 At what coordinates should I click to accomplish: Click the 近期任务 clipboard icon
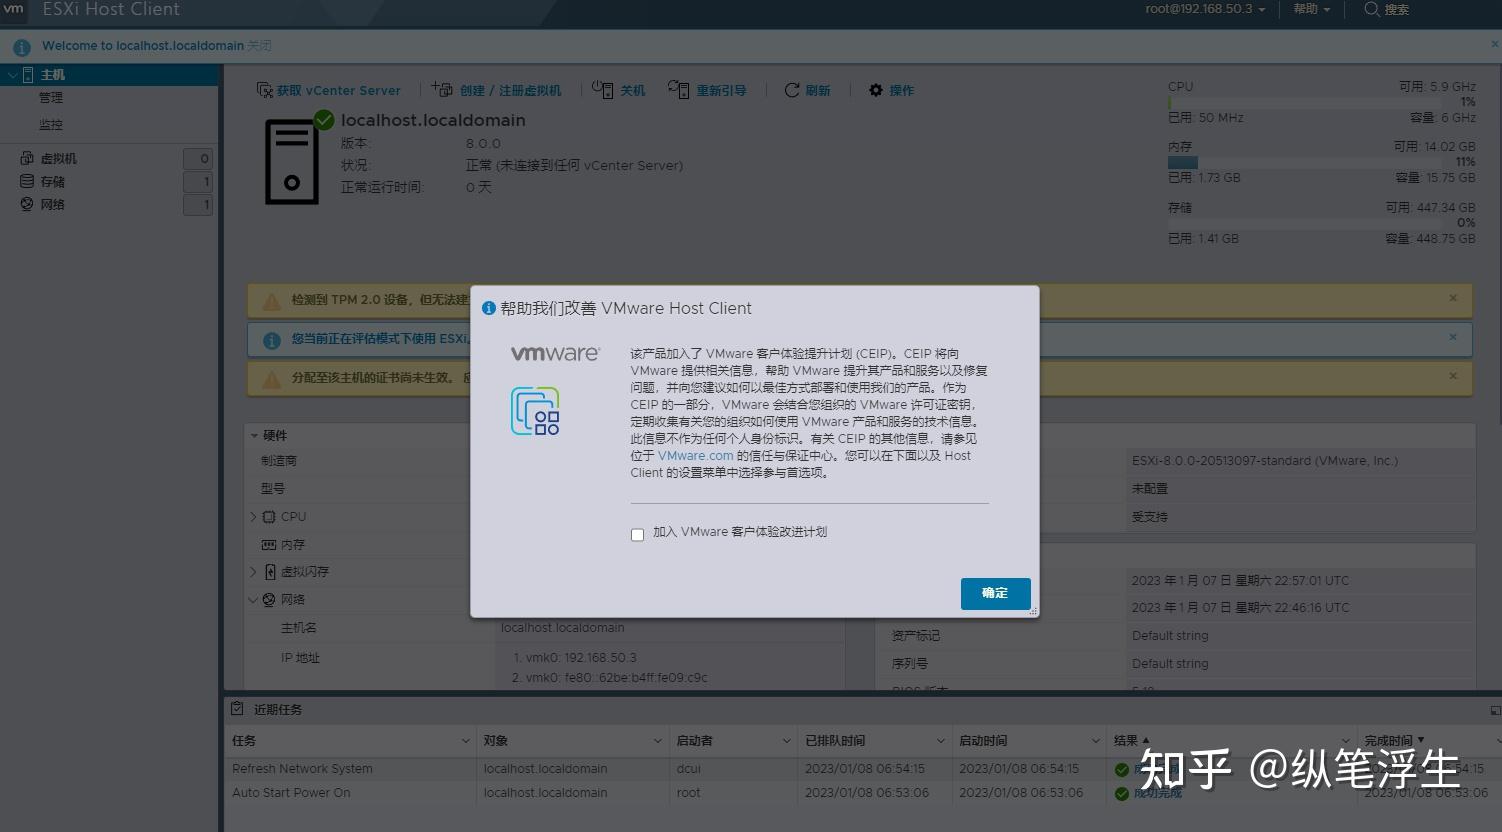237,709
